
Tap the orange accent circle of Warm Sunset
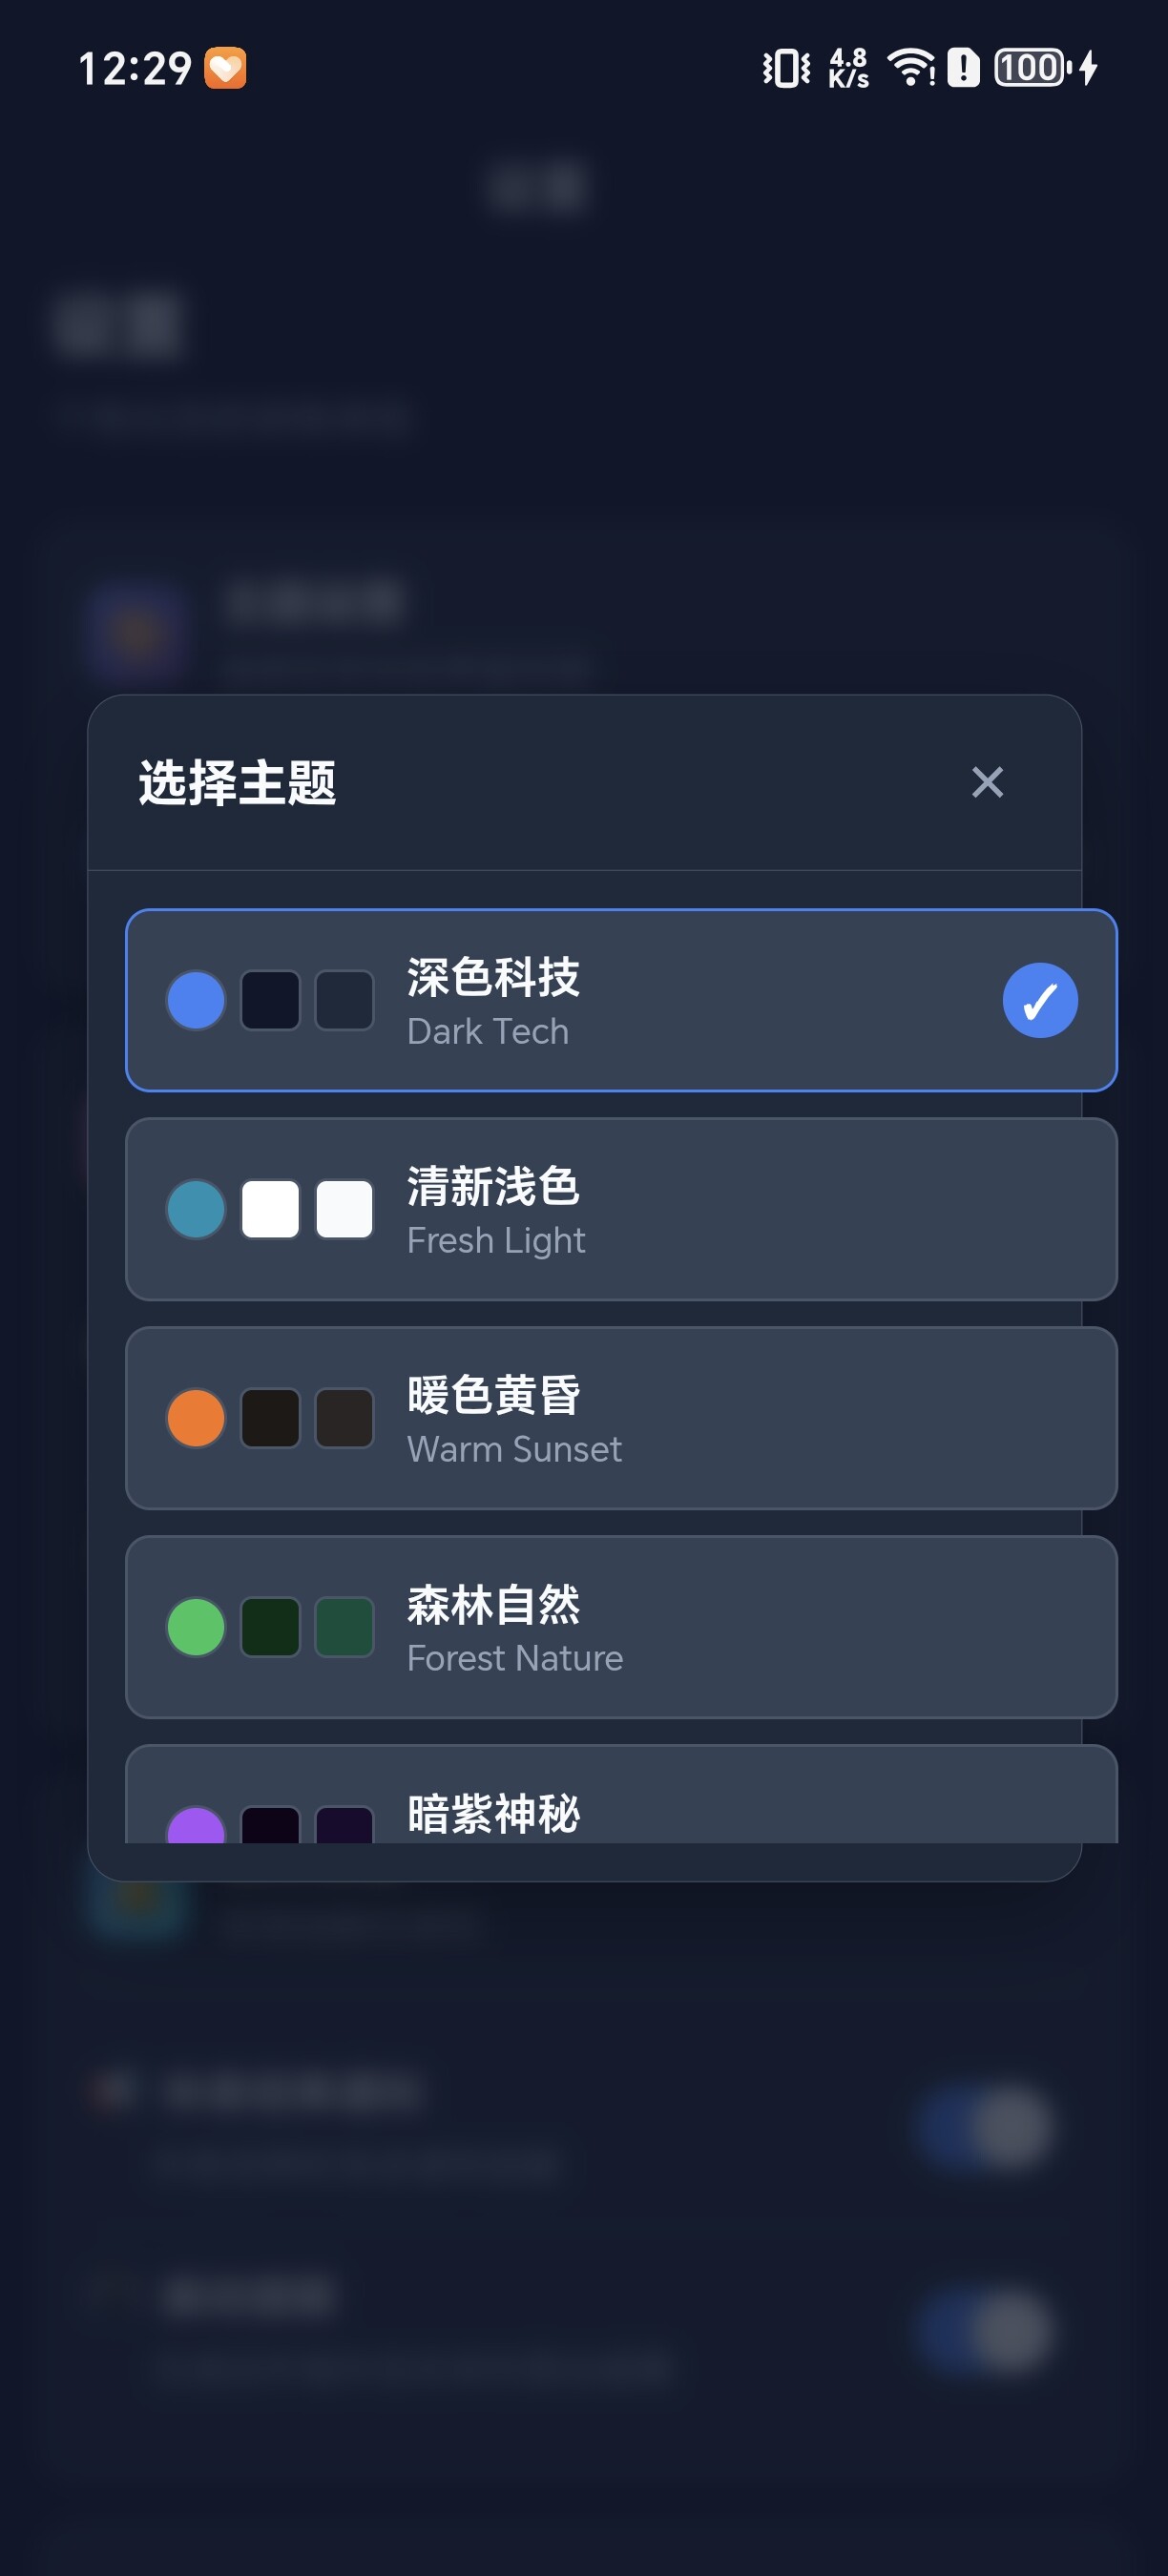196,1418
